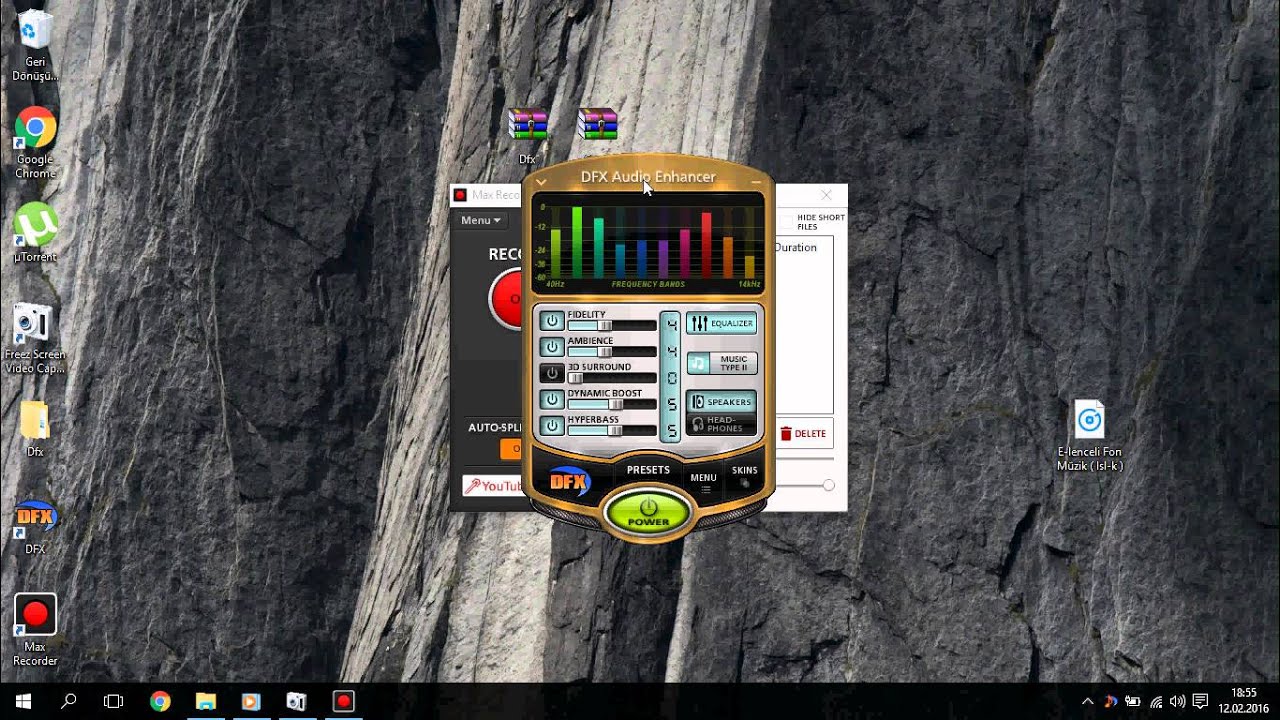1280x720 pixels.
Task: Enable the 3D Surround power toggle
Action: (x=551, y=373)
